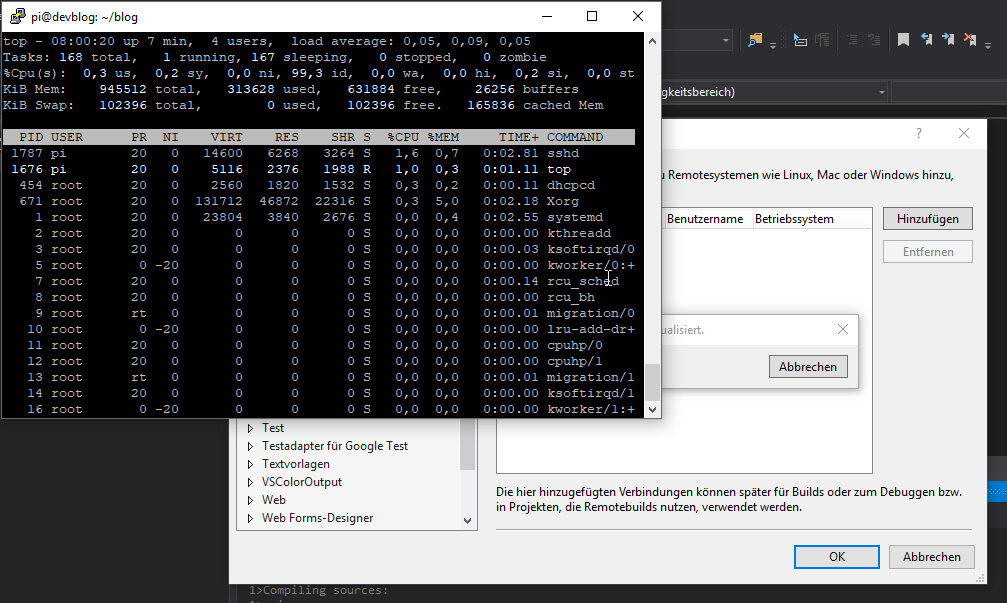Click the Benutzername column header
This screenshot has height=603, width=1007.
[x=706, y=219]
